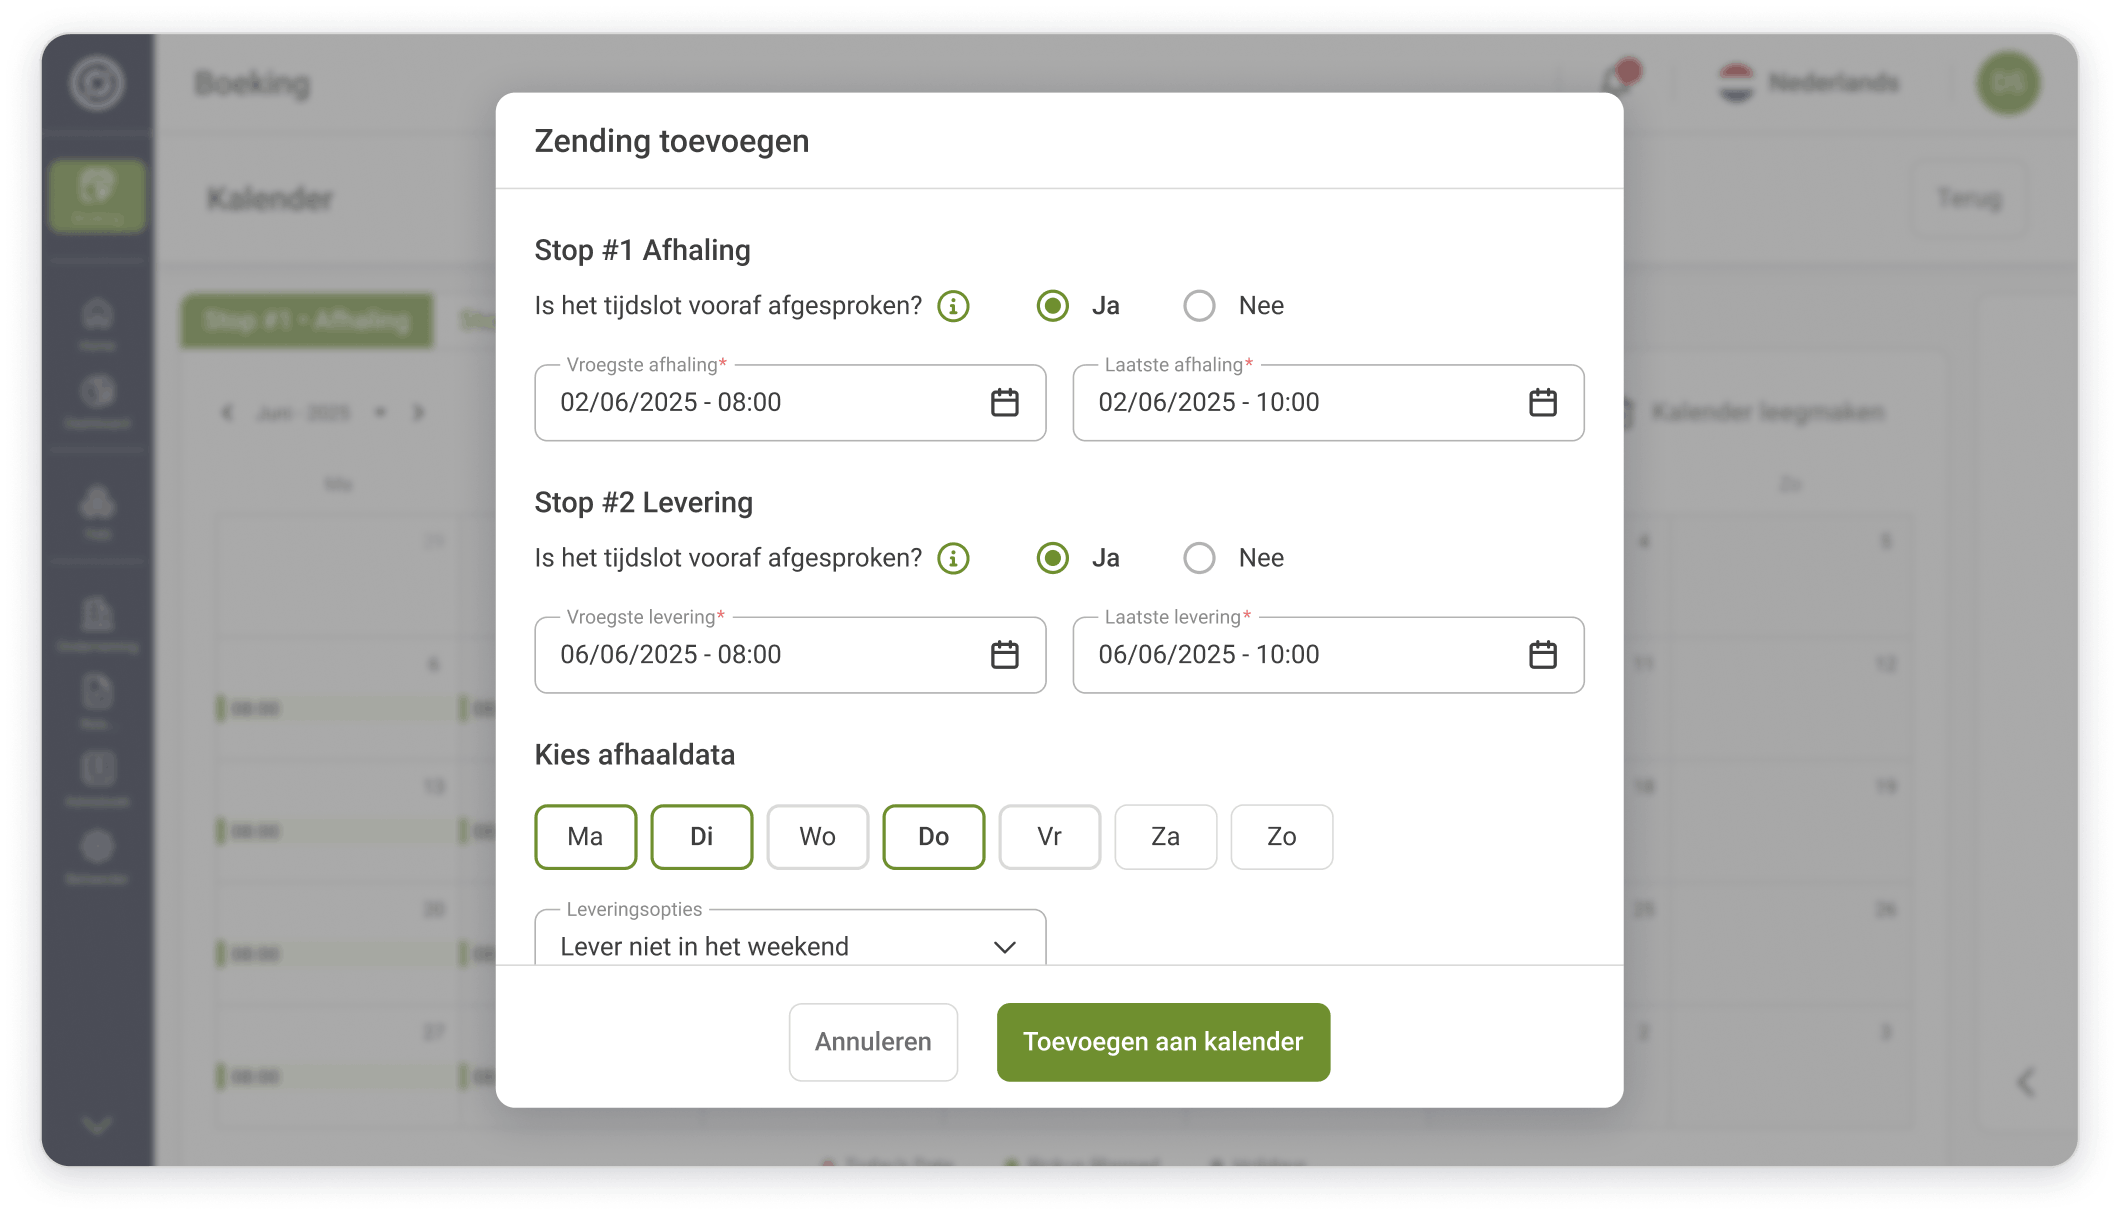Collapse the sidebar using the bottom chevron
Screen dimensions: 2120x1216
tap(96, 1123)
